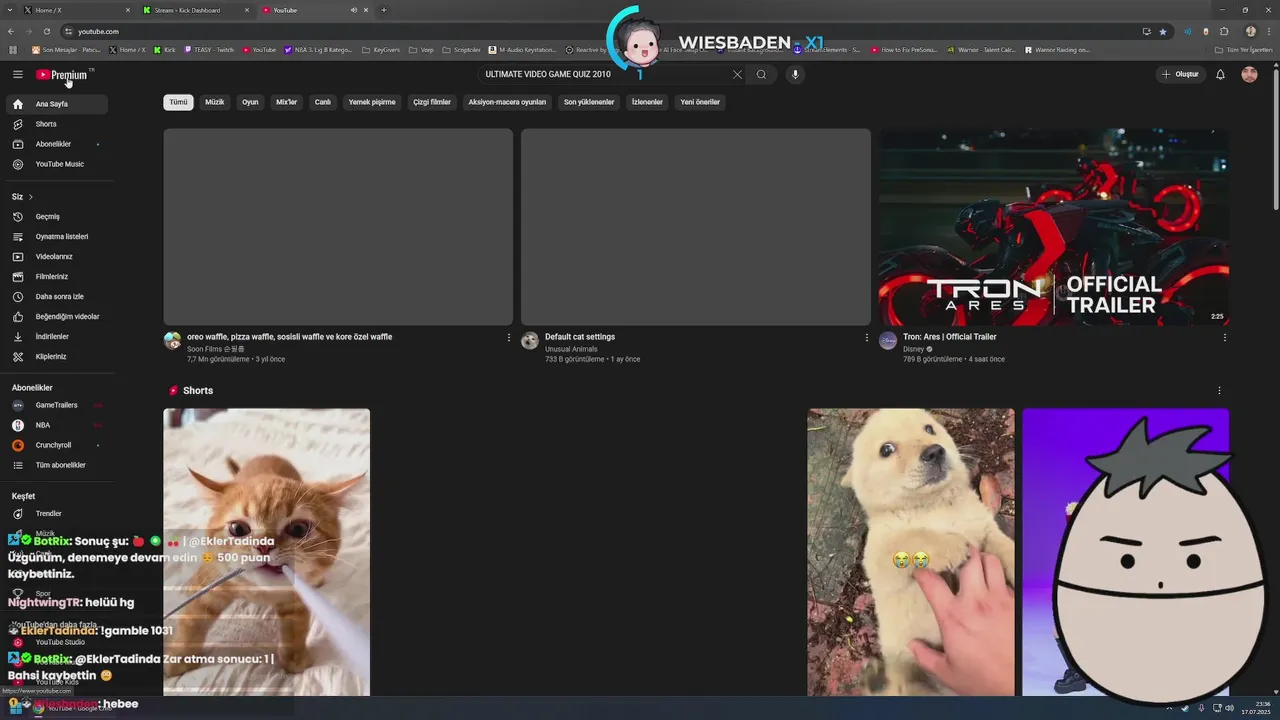The height and width of the screenshot is (720, 1280).
Task: Mute the YouTube tab audio icon
Action: click(x=353, y=10)
